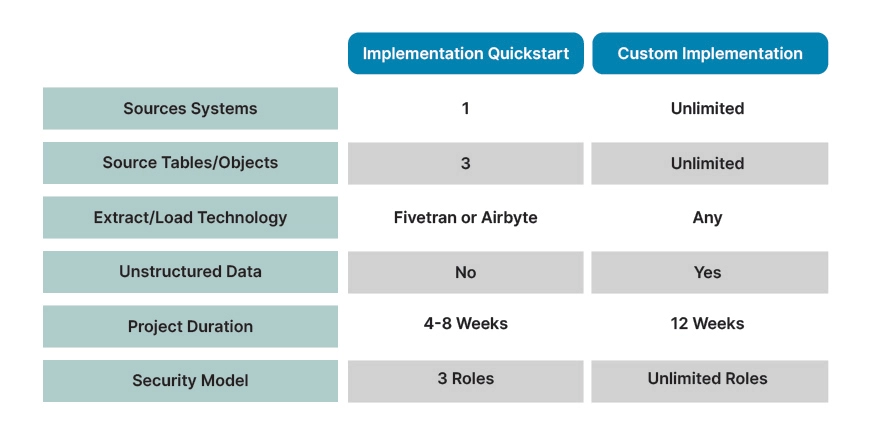Select the Custom Implementation header
Viewport: 870px width, 435px height.
click(710, 53)
